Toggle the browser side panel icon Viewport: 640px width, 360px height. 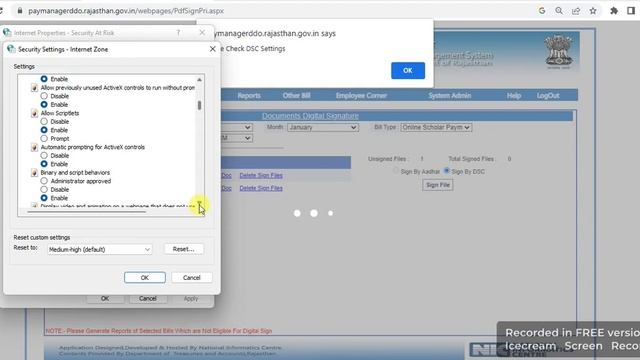[x=631, y=11]
